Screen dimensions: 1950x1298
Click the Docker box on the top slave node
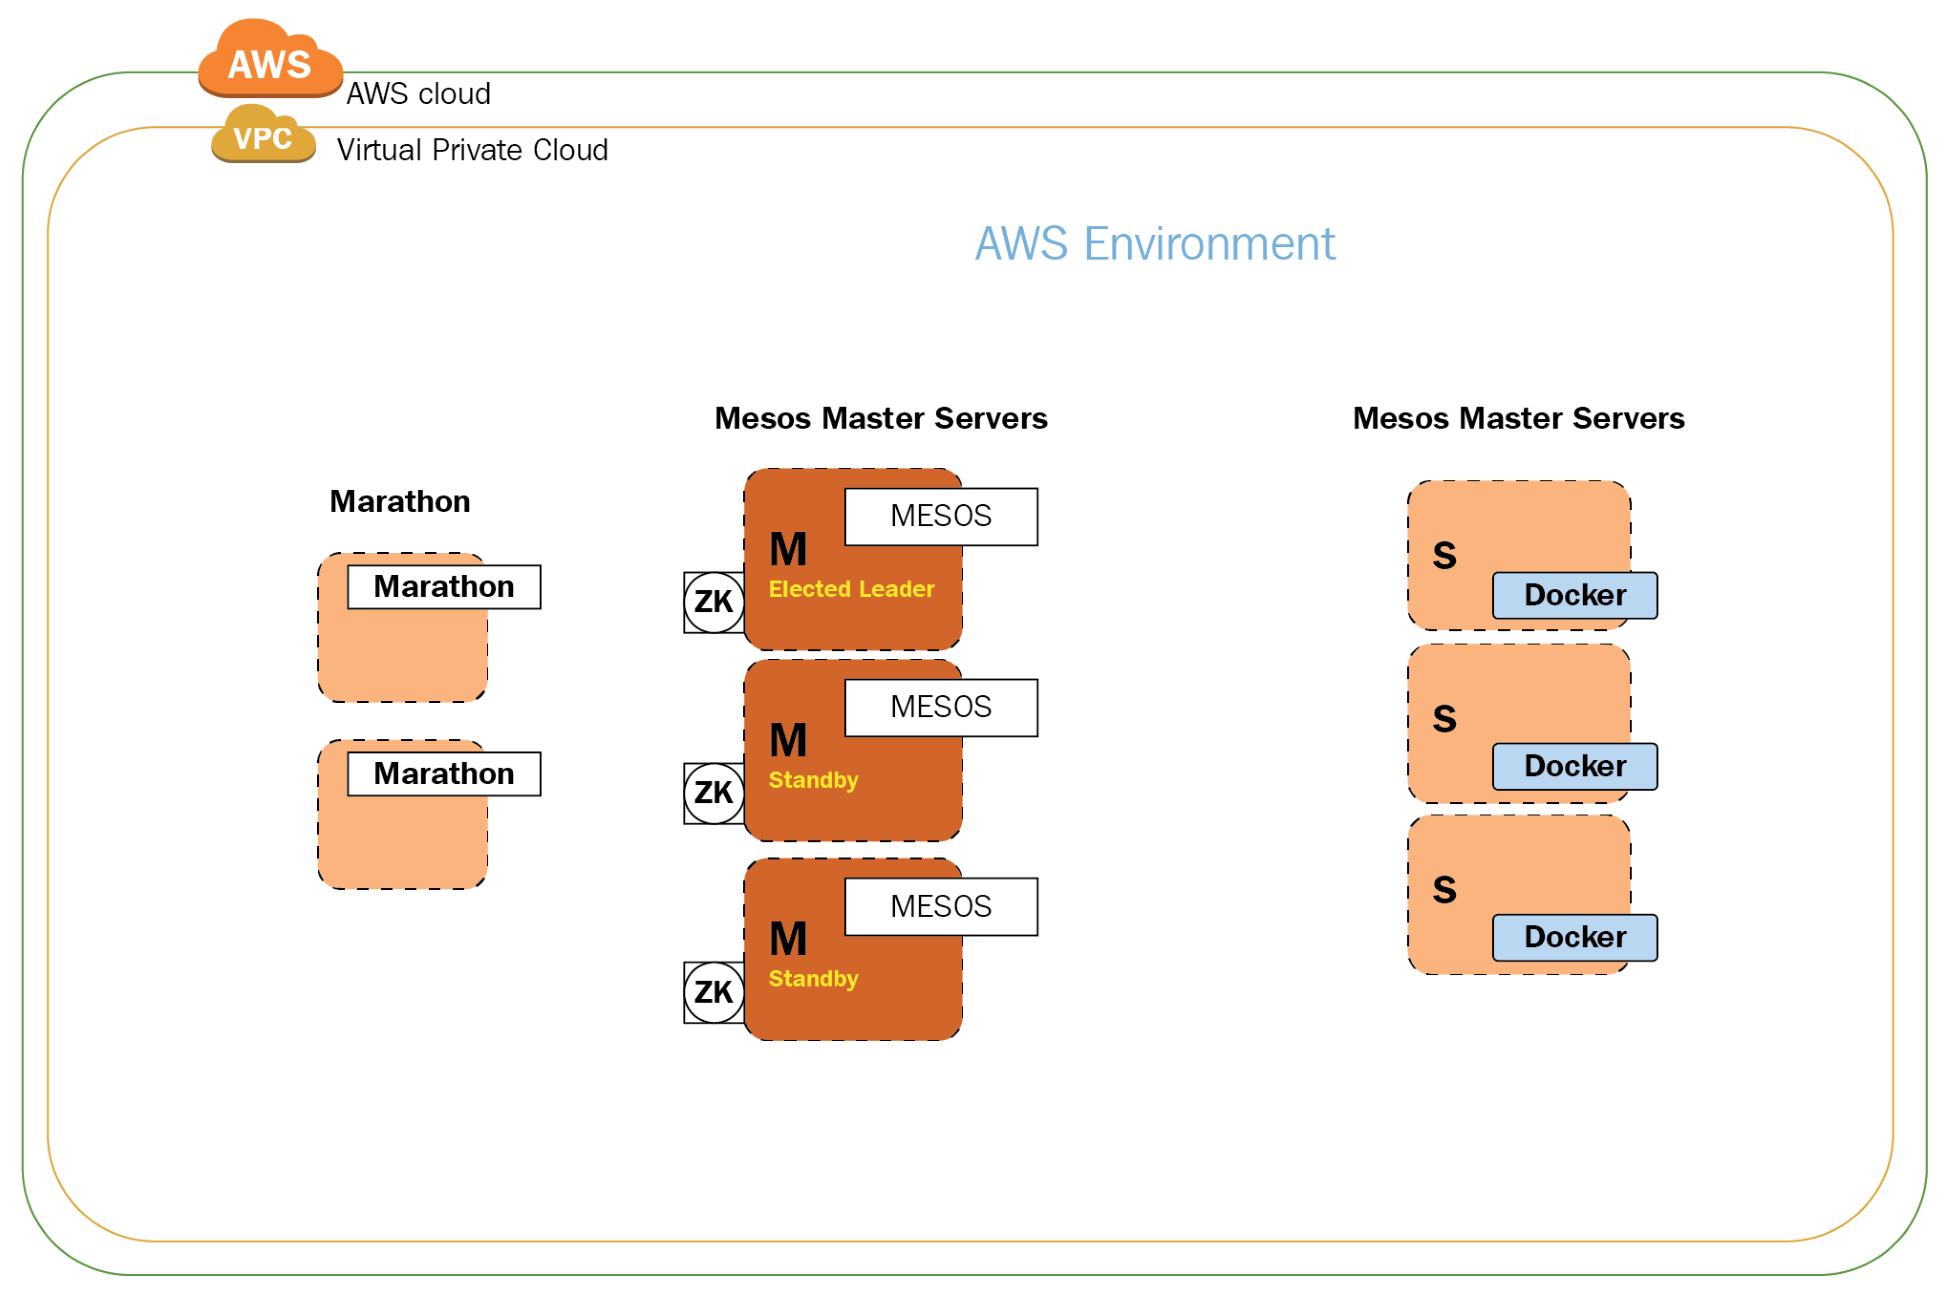(x=1575, y=595)
